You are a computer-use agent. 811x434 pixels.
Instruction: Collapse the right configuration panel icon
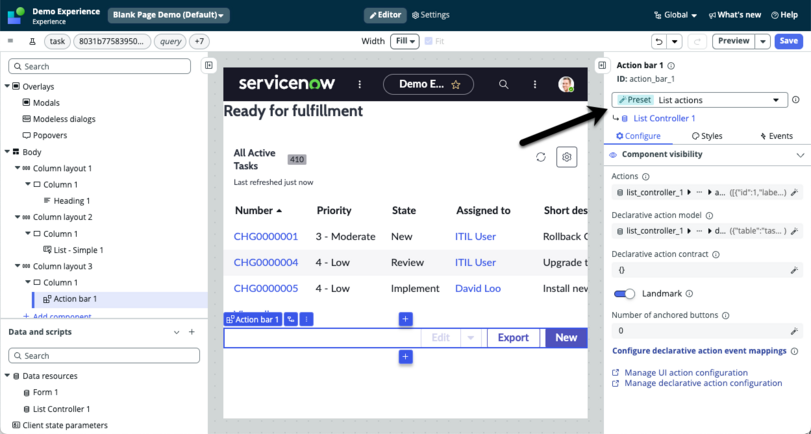602,65
